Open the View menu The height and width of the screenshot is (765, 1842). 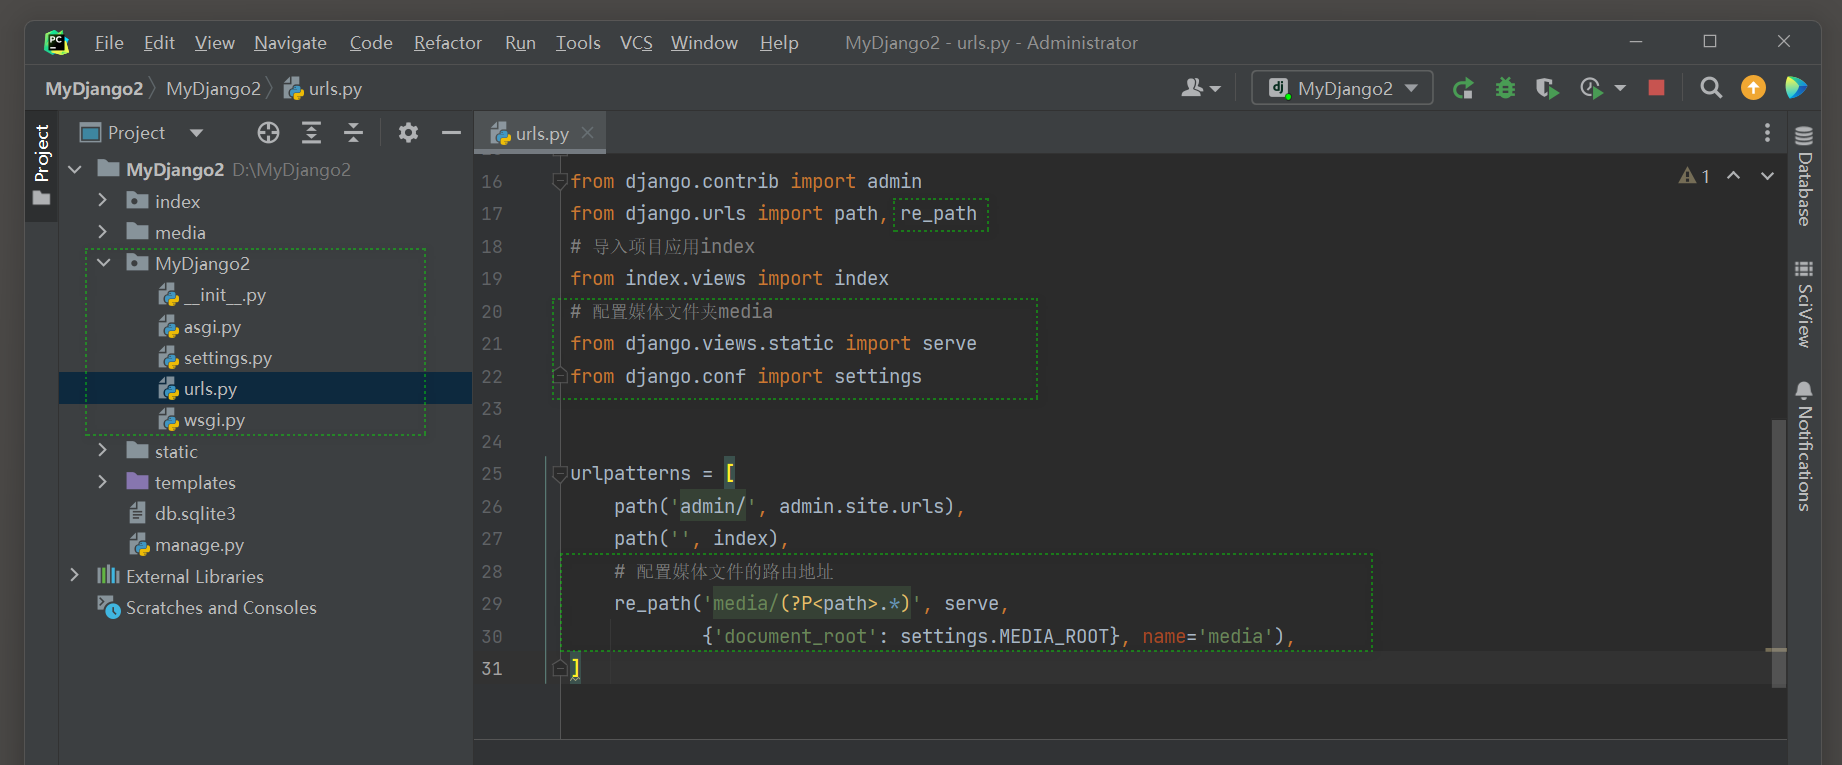click(215, 42)
